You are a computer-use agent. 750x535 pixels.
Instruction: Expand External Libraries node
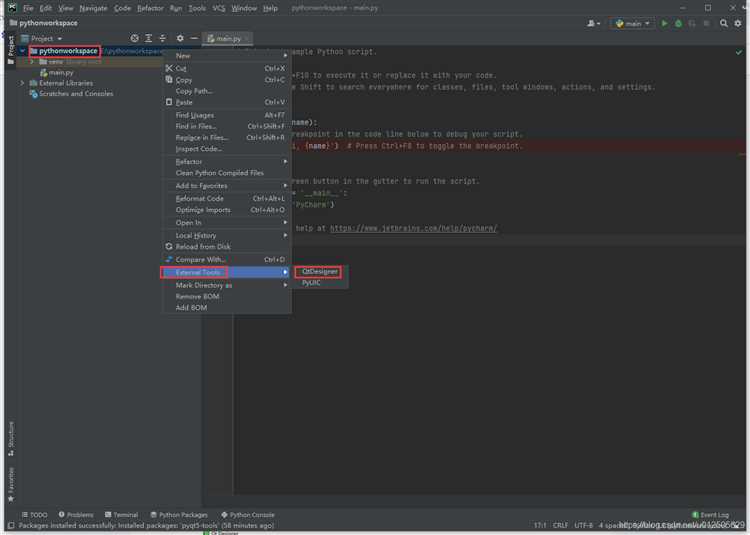(22, 83)
